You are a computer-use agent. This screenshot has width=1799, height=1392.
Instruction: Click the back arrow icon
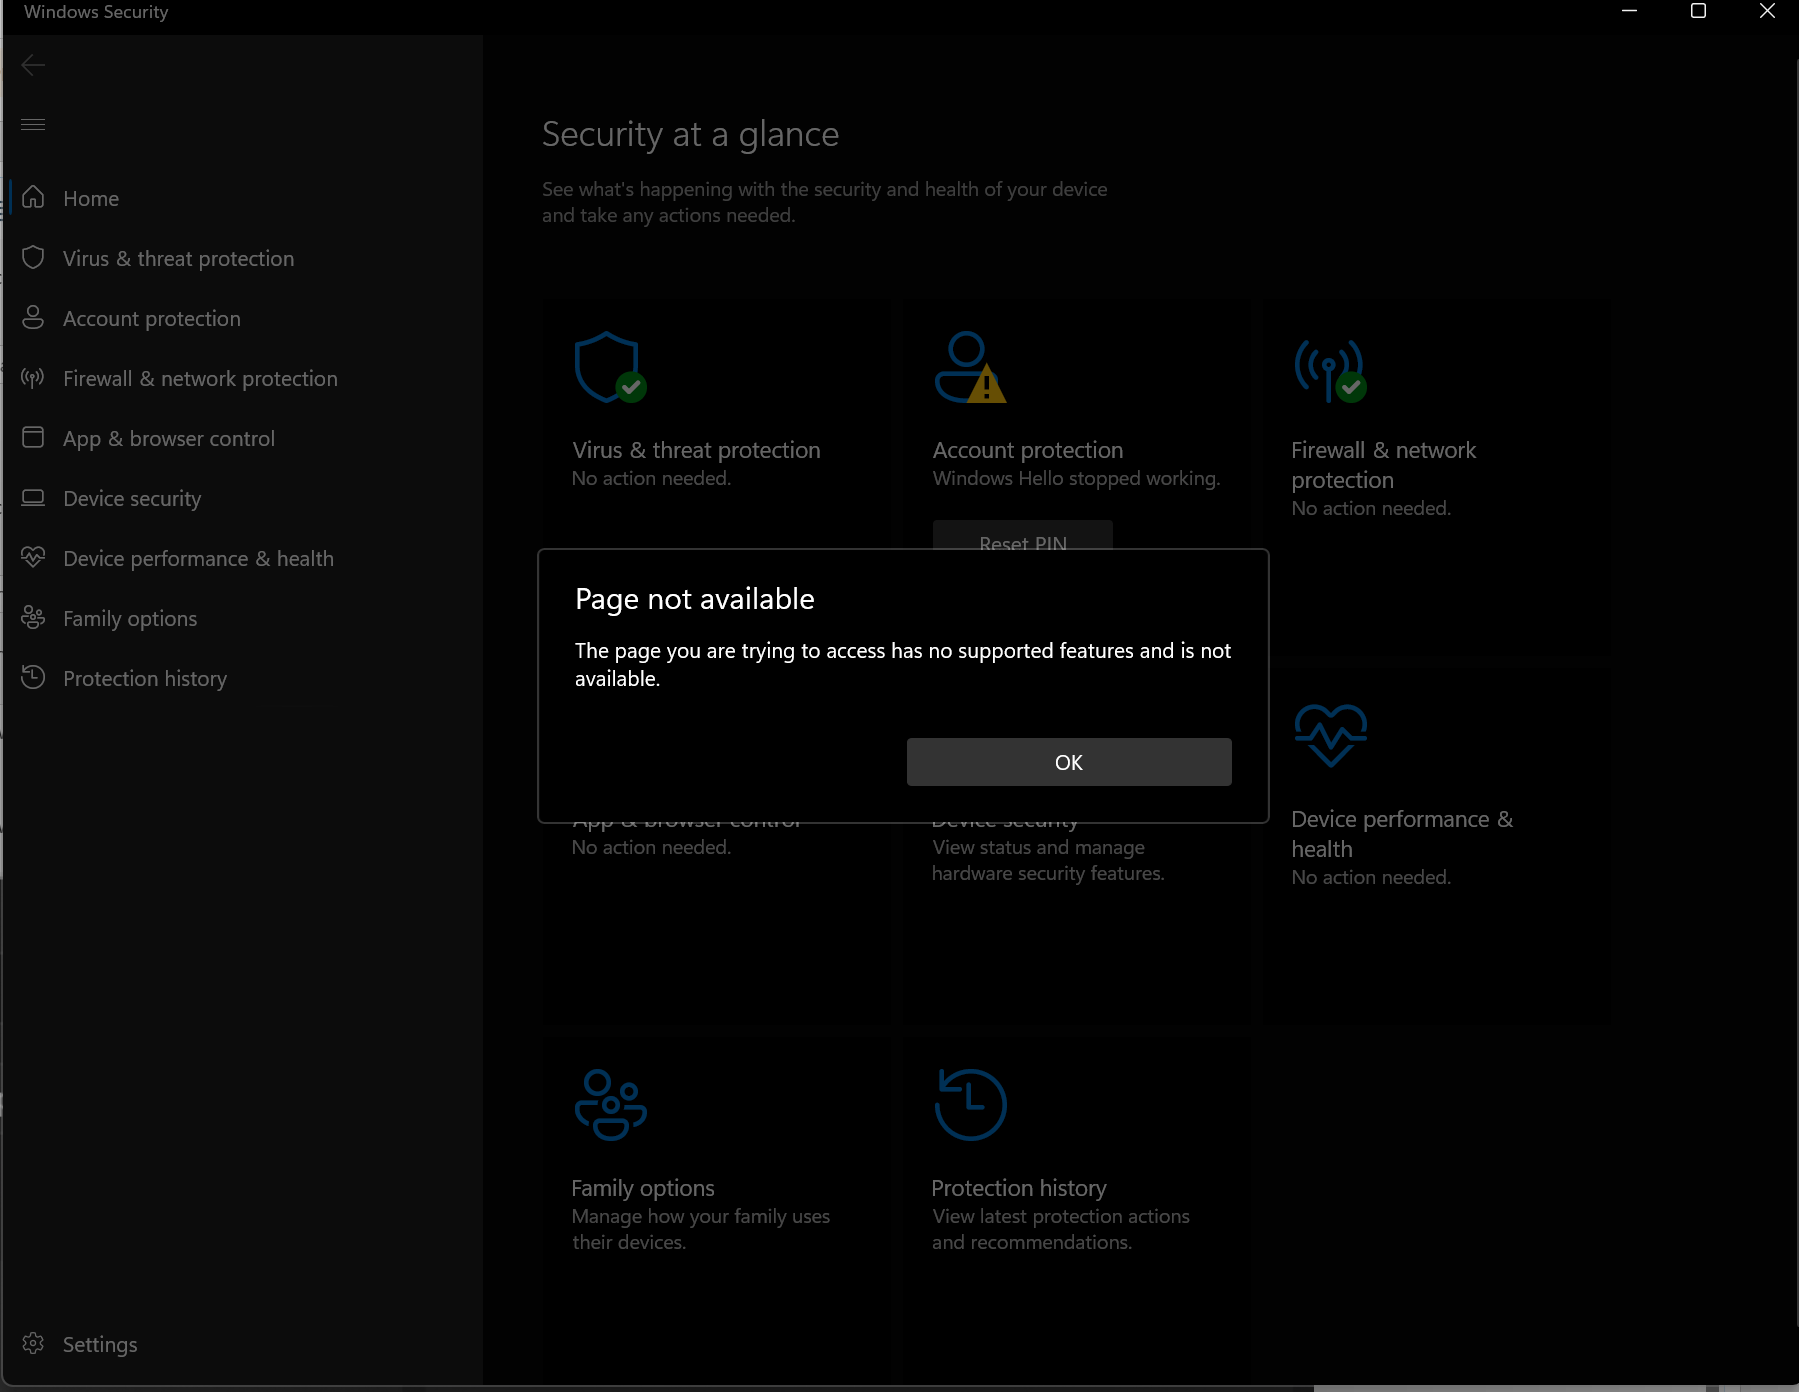33,65
